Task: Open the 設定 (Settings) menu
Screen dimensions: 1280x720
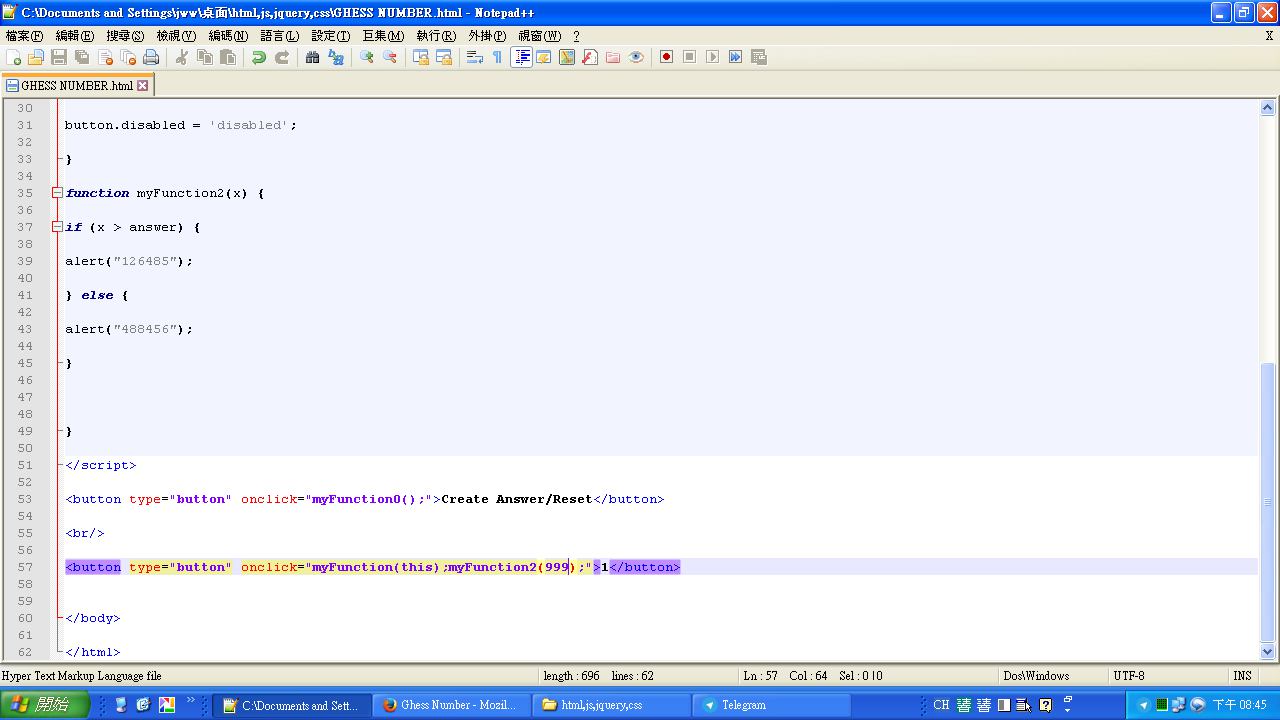Action: tap(330, 36)
